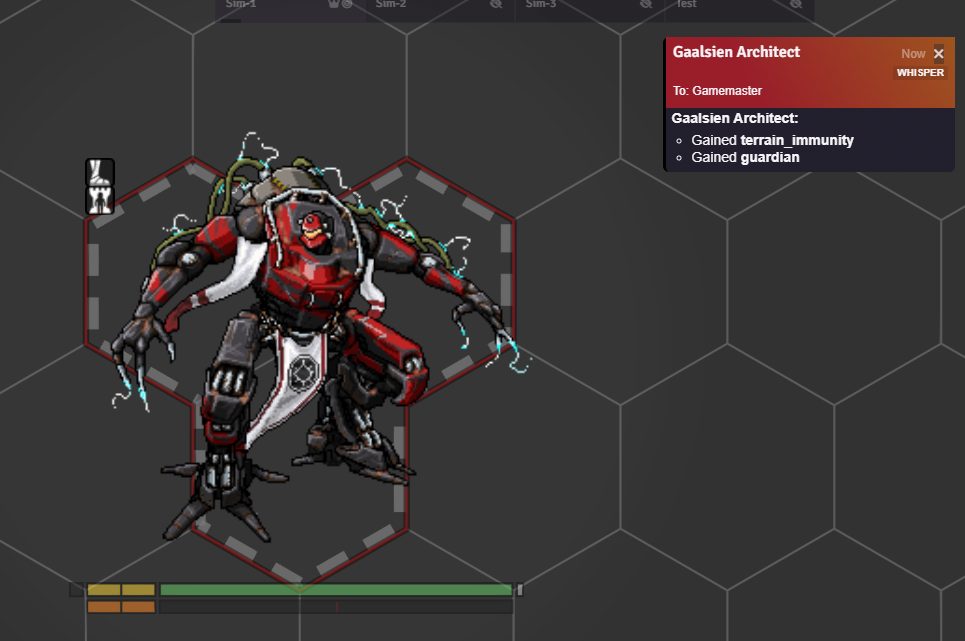Click the dark lower bar under health
Viewport: 965px width, 641px height.
(336, 607)
